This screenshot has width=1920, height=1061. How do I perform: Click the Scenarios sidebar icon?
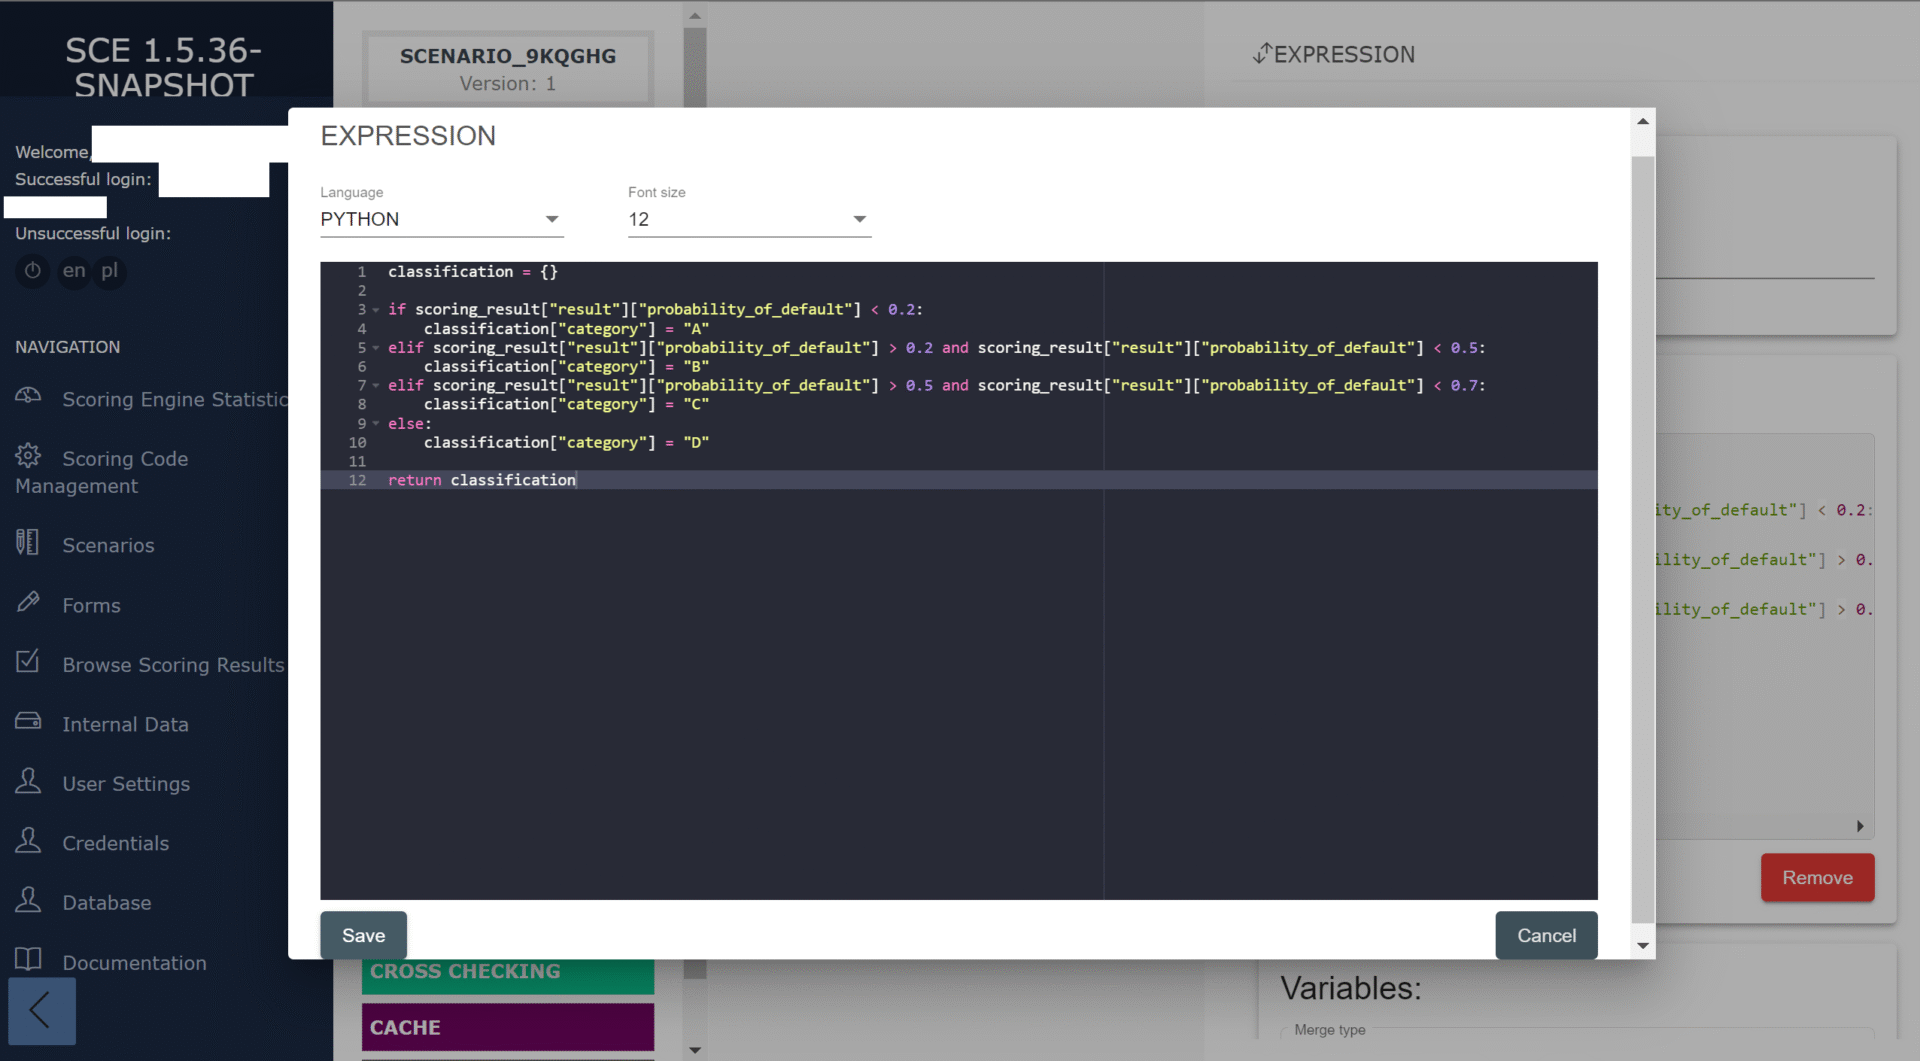click(x=28, y=542)
